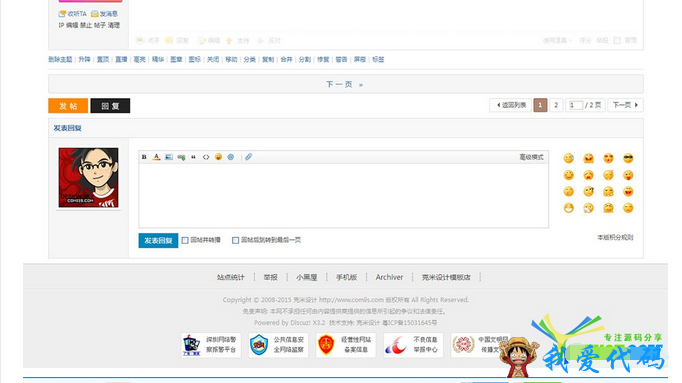Click 删除主题 moderation option

(60, 60)
